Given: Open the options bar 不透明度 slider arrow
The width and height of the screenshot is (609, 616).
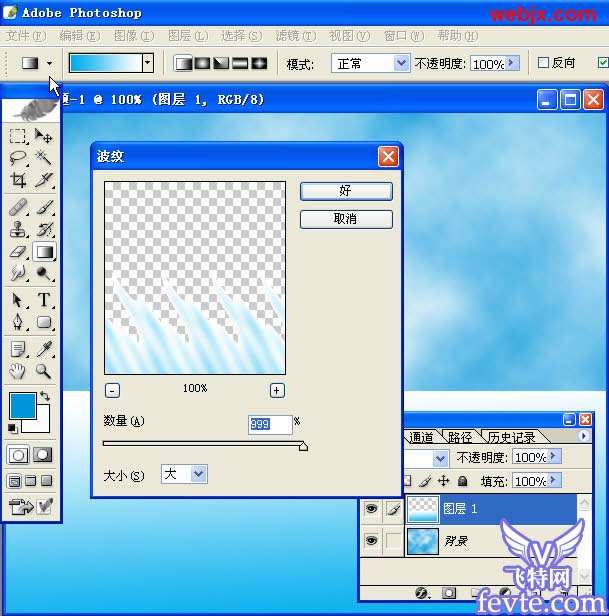Looking at the screenshot, I should click(x=512, y=63).
